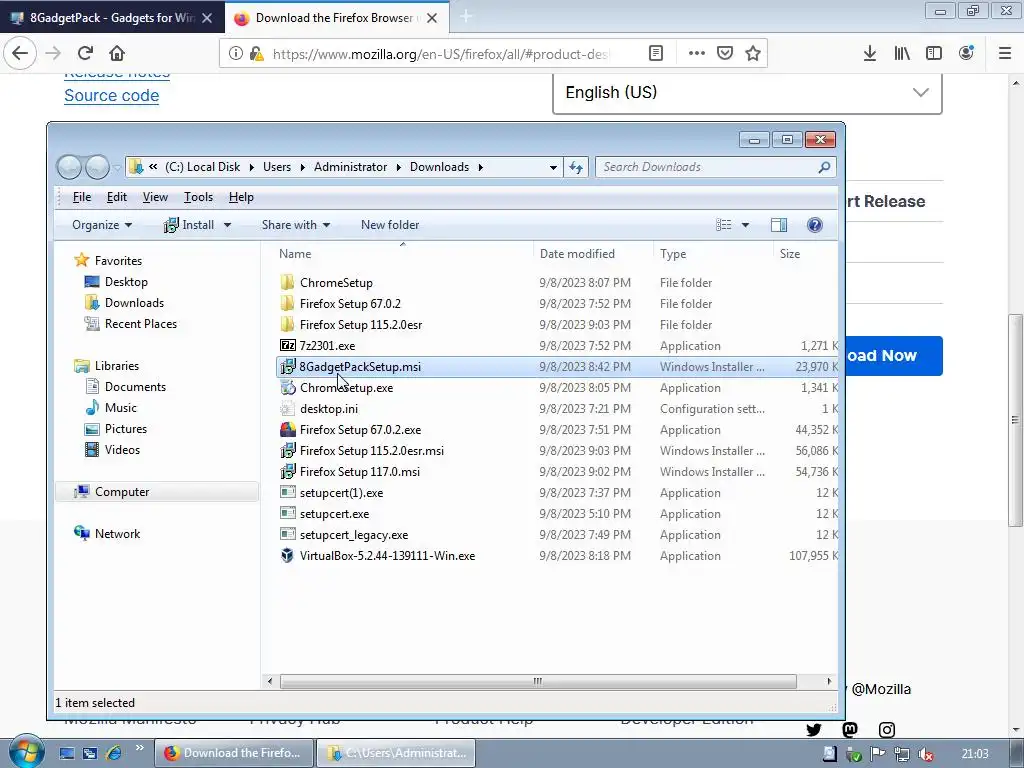This screenshot has width=1024, height=768.
Task: Open Twitter icon on Mozilla page
Action: [x=814, y=729]
